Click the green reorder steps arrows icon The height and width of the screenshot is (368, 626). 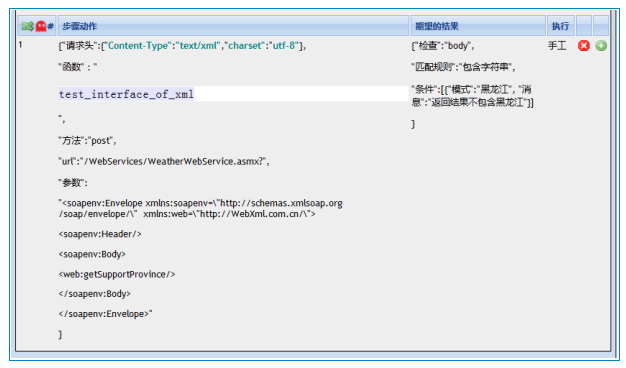[x=28, y=26]
